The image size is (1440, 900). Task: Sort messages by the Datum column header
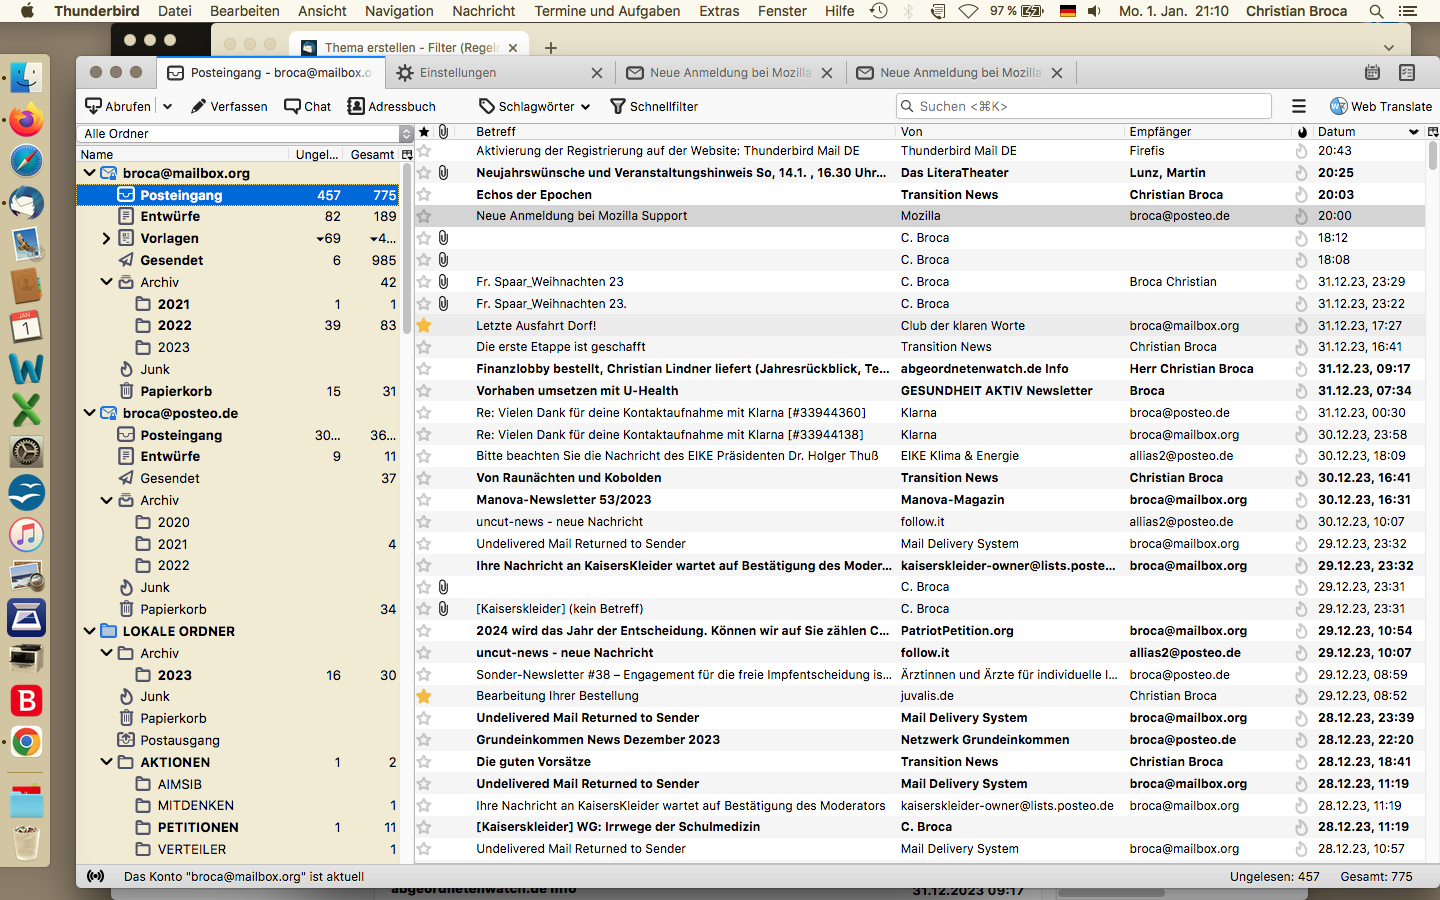coord(1336,132)
